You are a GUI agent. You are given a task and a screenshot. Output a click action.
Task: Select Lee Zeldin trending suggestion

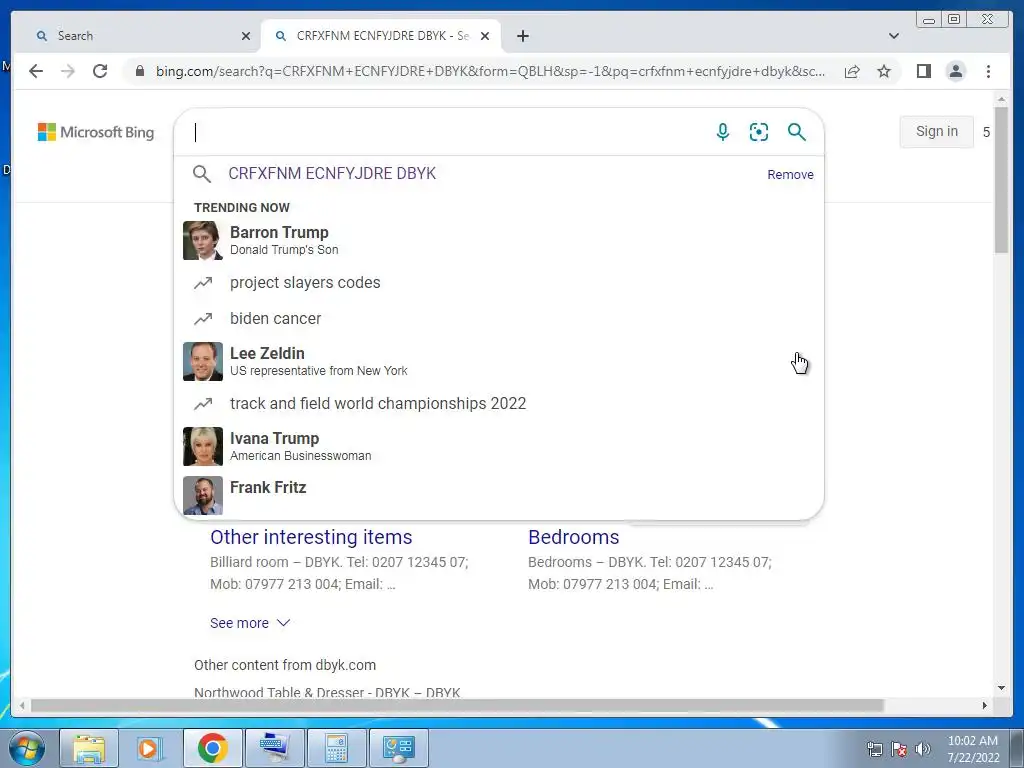tap(499, 361)
